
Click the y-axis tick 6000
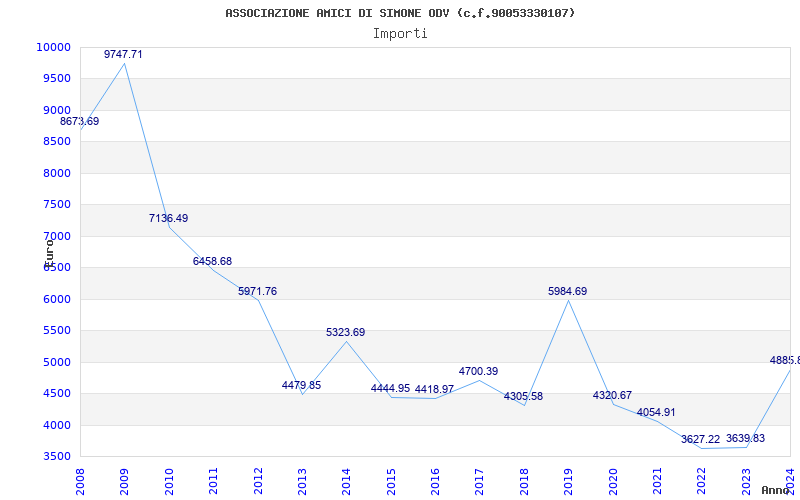[x=56, y=299]
